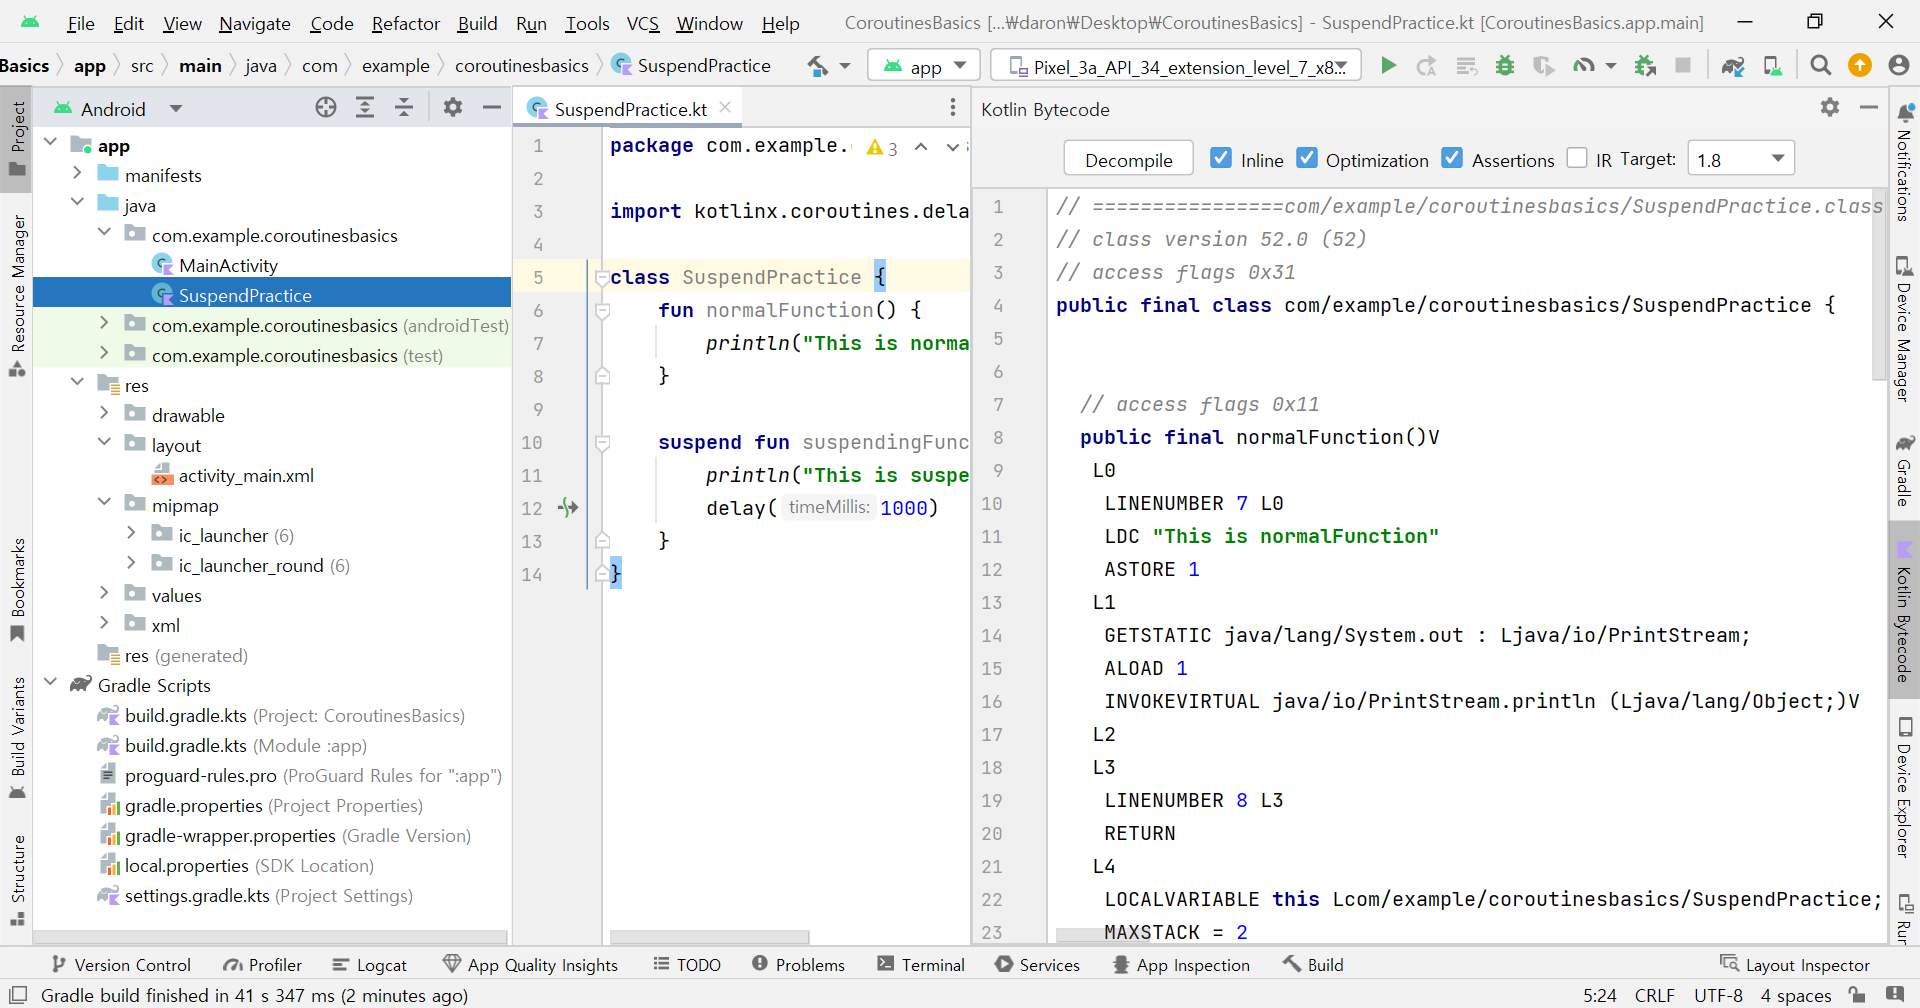This screenshot has height=1008, width=1920.
Task: Enable the IR checkbox
Action: pyautogui.click(x=1577, y=158)
